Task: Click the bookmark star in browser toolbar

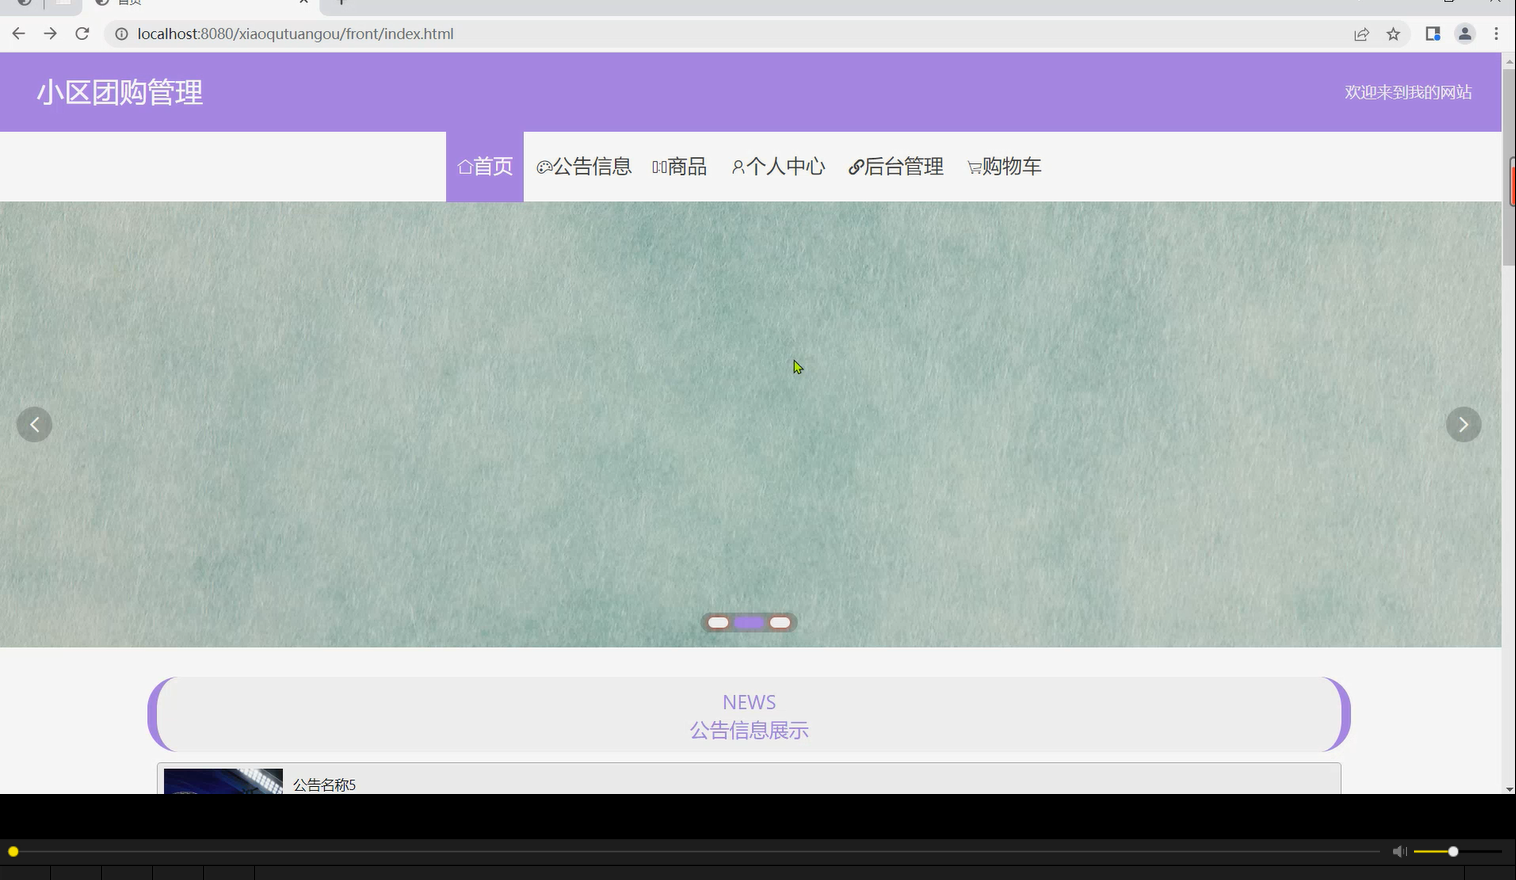Action: [1393, 33]
